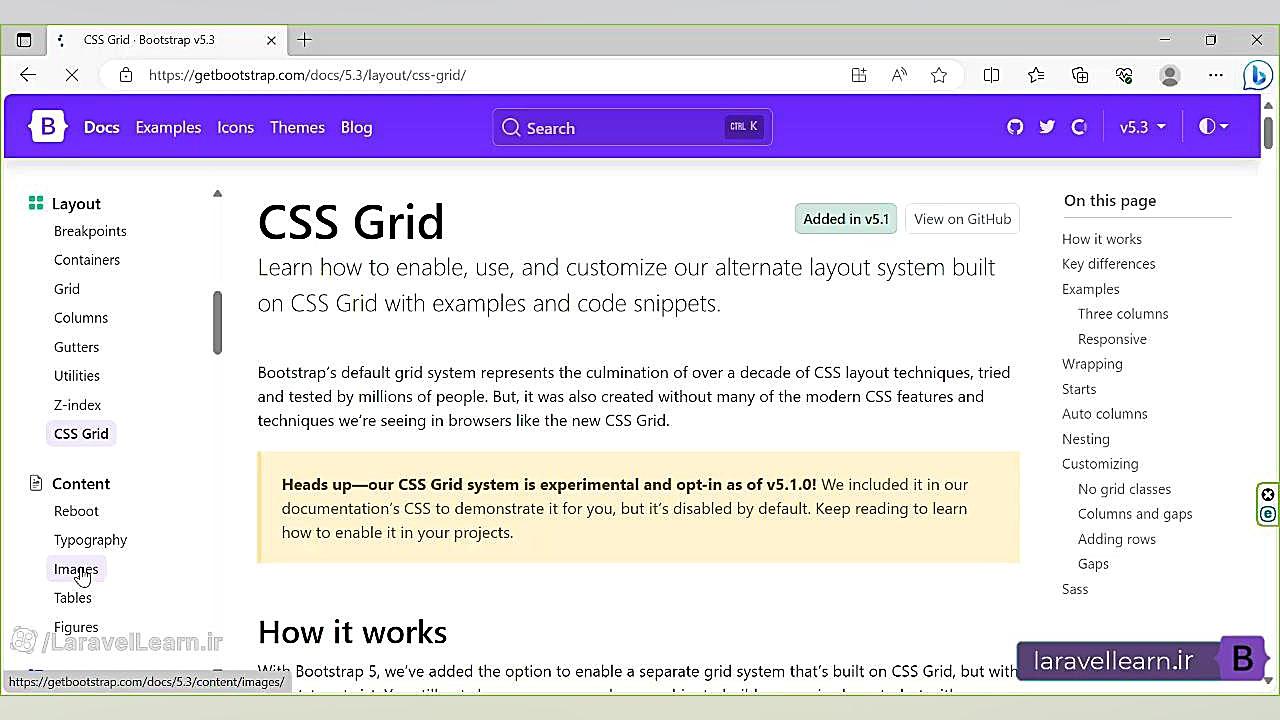Screen dimensions: 1280x720
Task: Add page to favorites star icon
Action: point(939,75)
